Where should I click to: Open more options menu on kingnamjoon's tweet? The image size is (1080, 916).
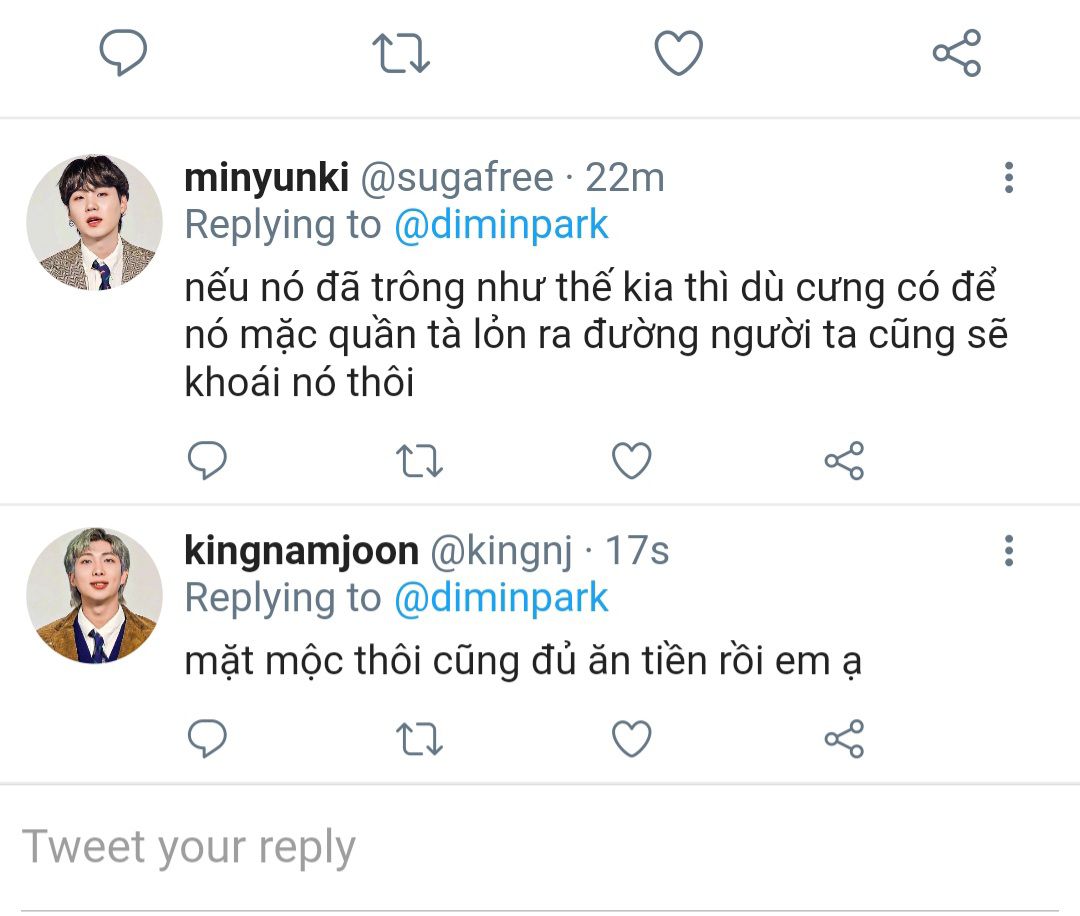[x=1008, y=550]
